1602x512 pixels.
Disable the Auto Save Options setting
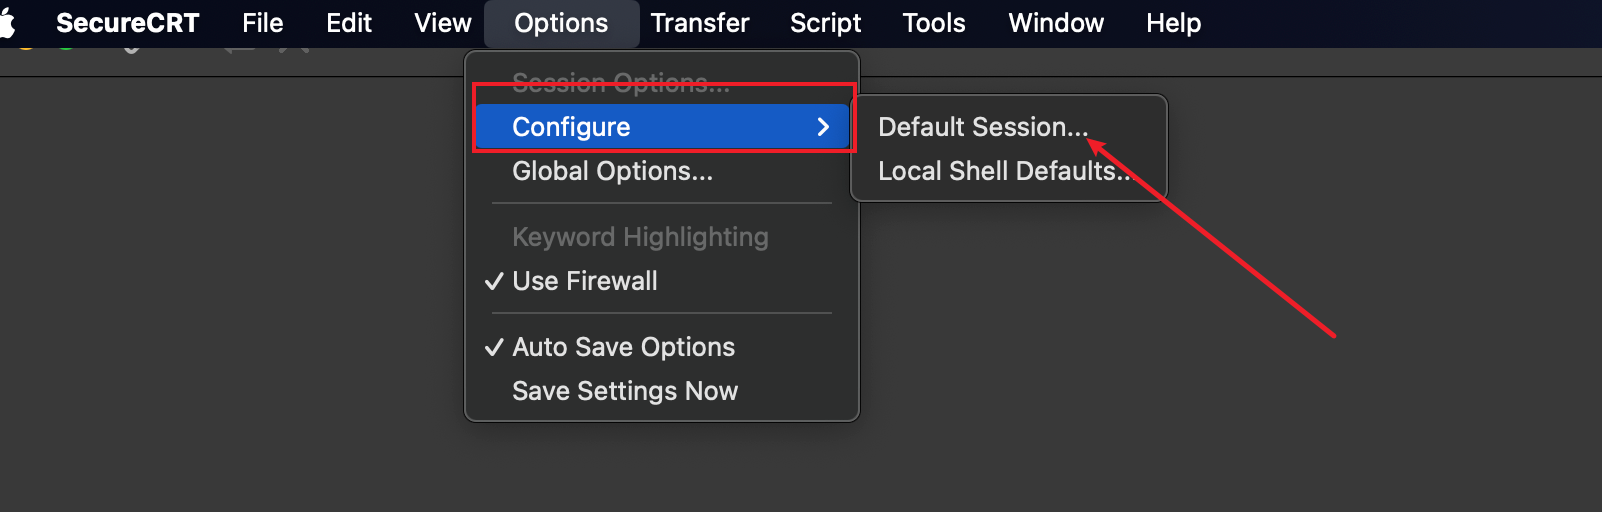[623, 347]
